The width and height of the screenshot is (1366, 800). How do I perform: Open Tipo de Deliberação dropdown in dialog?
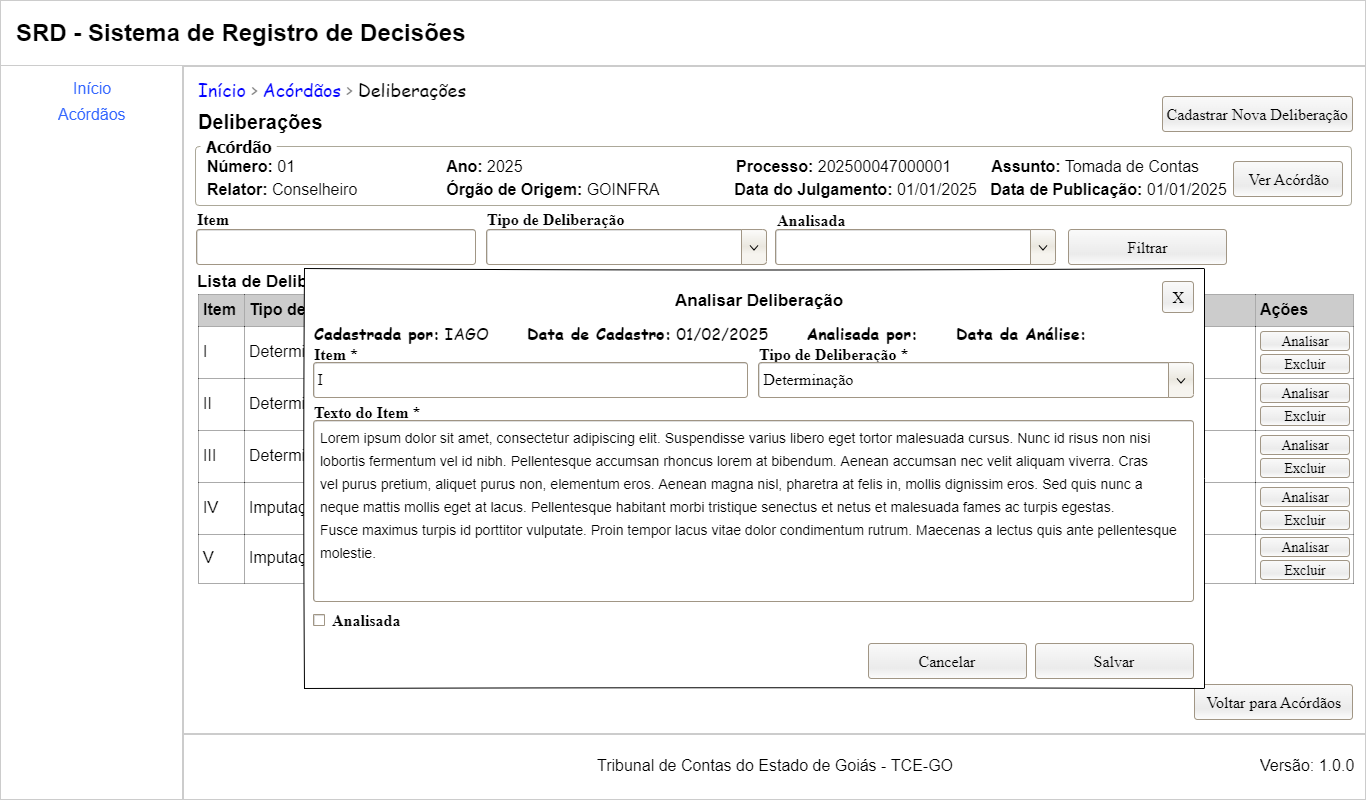pyautogui.click(x=975, y=380)
